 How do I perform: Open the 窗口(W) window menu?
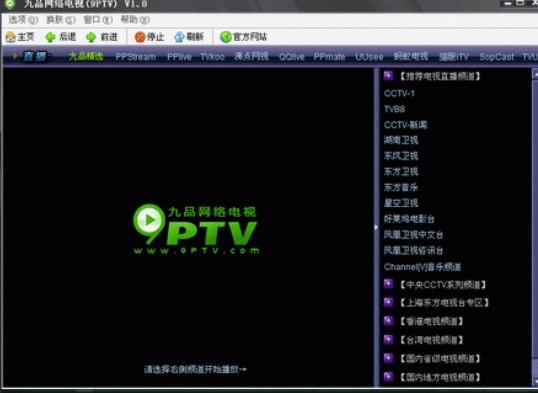(x=98, y=20)
